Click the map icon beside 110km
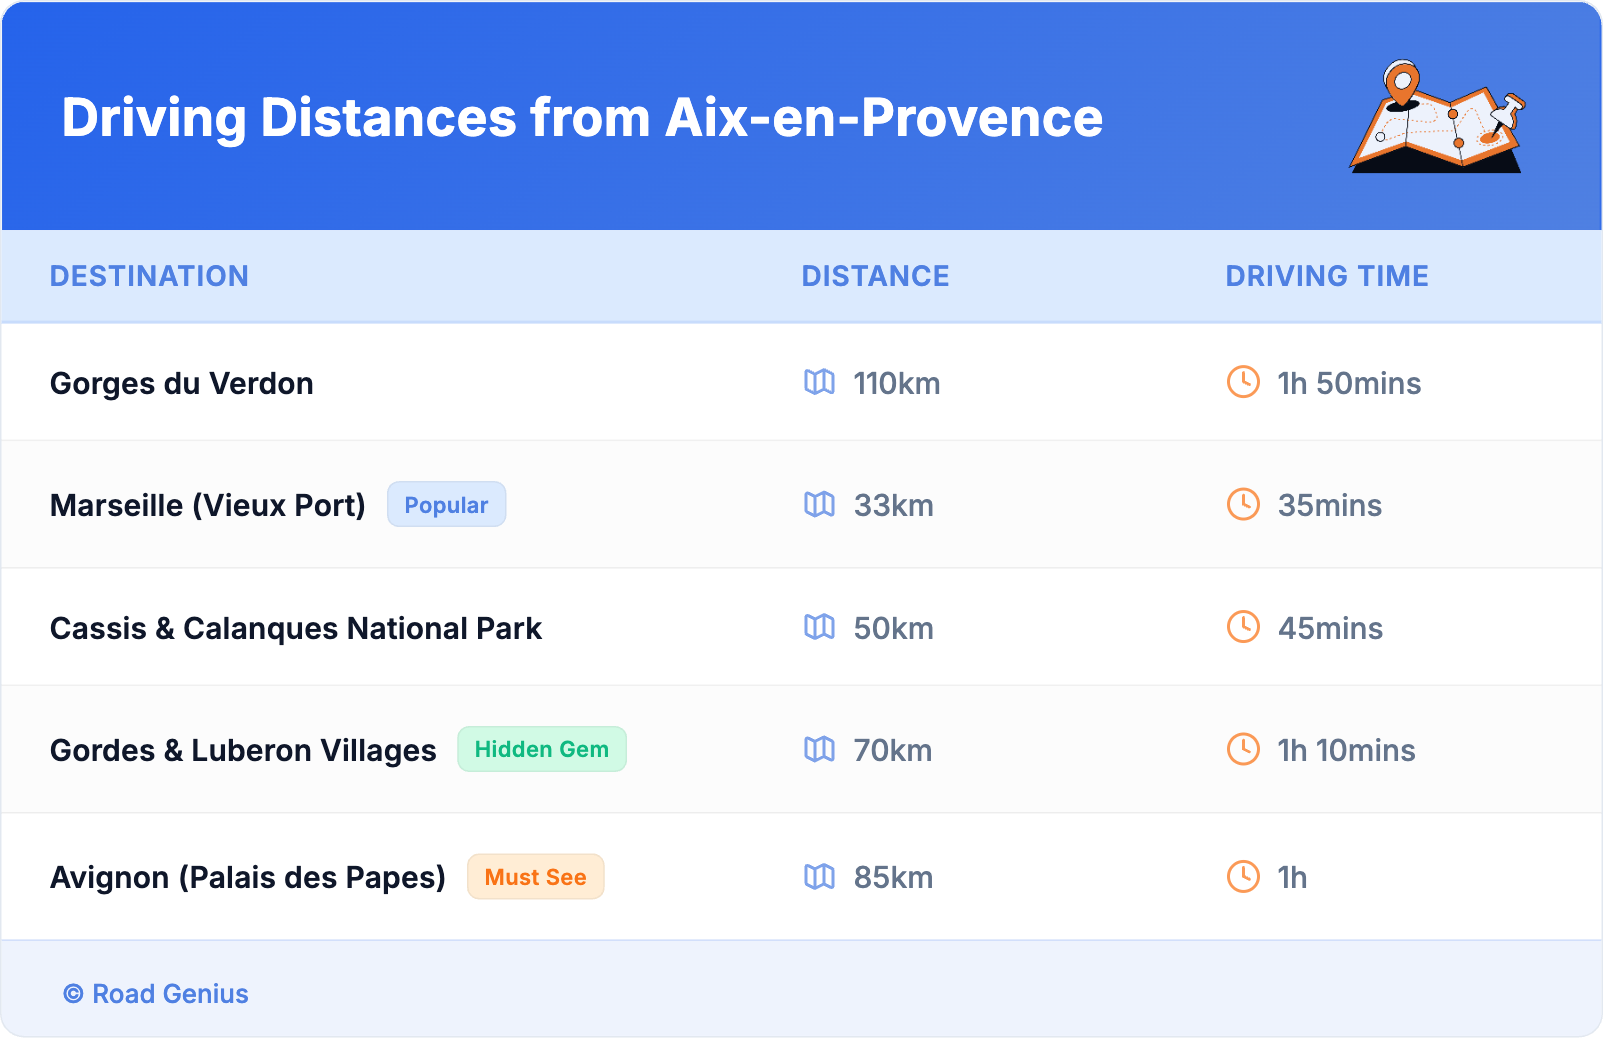 (819, 382)
